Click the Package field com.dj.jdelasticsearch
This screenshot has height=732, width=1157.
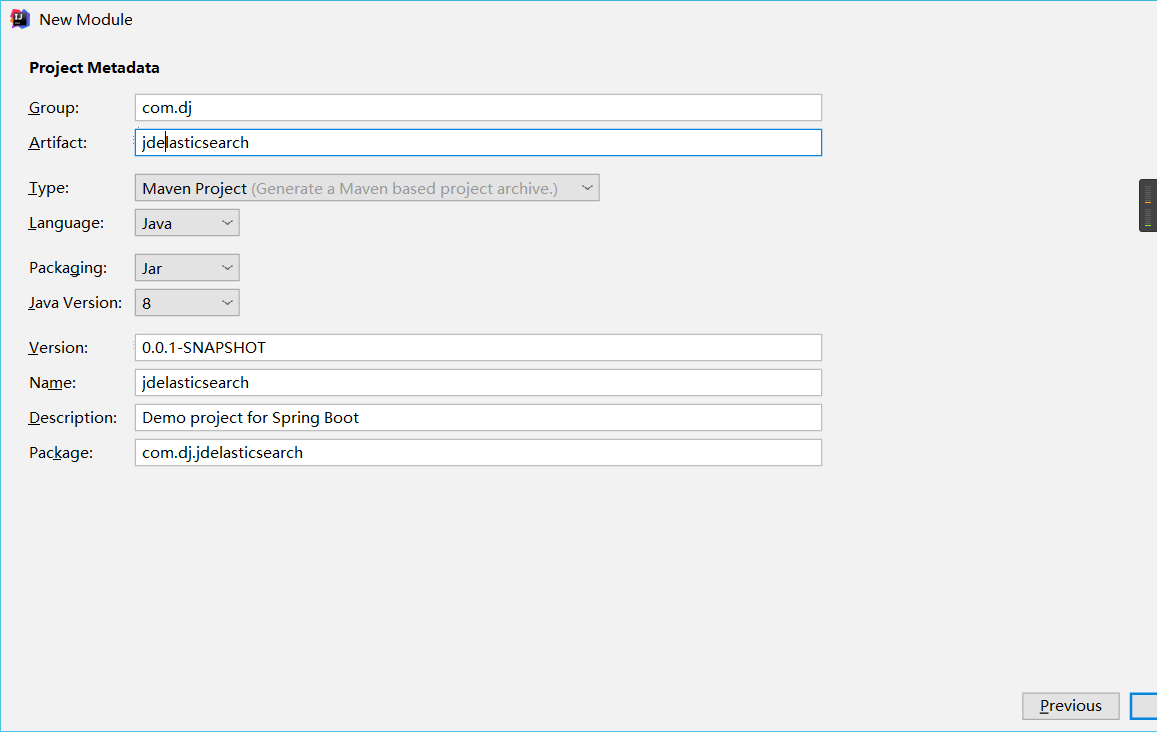click(478, 452)
